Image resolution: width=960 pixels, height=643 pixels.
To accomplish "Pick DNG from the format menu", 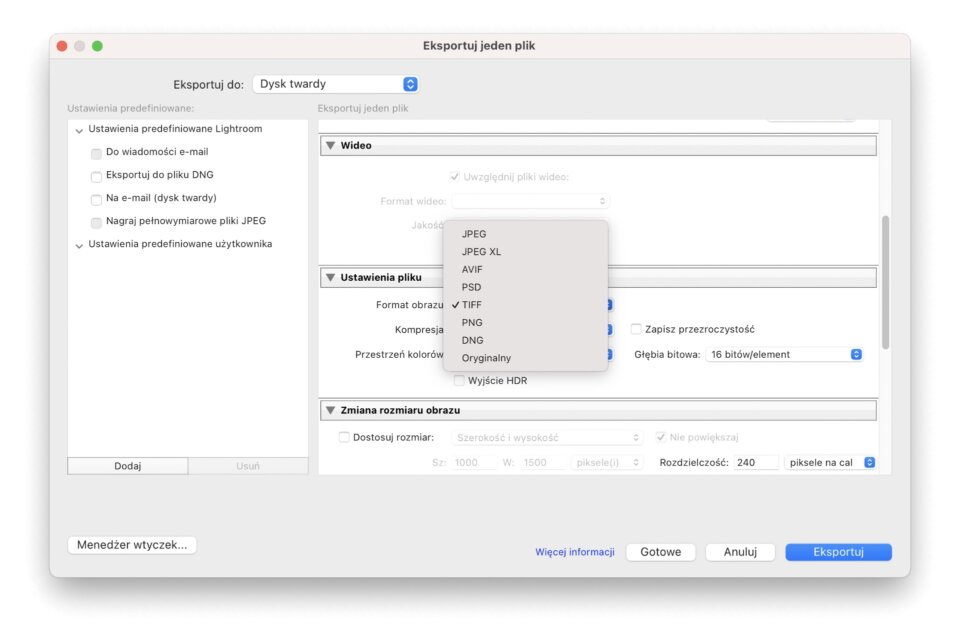I will [x=472, y=341].
